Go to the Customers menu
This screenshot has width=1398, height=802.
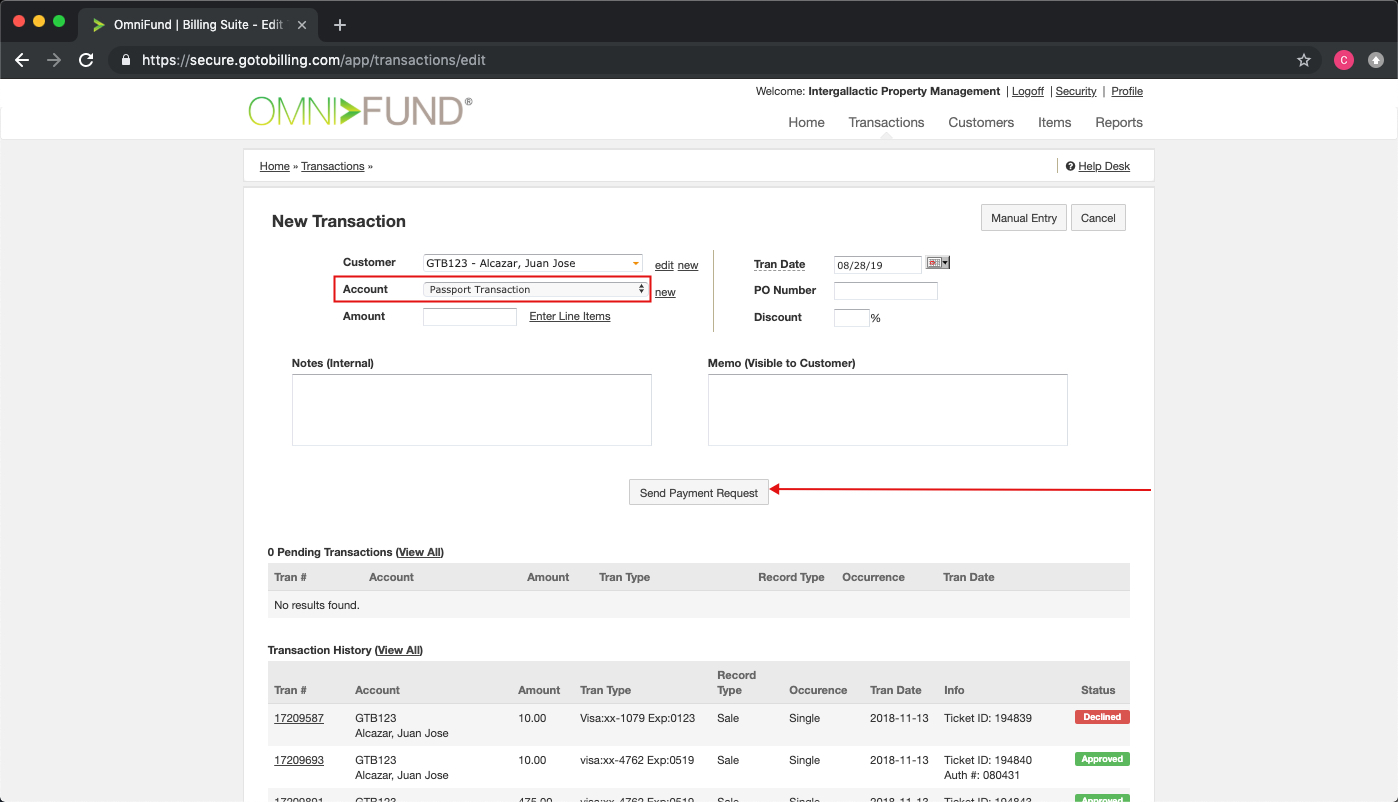[981, 123]
